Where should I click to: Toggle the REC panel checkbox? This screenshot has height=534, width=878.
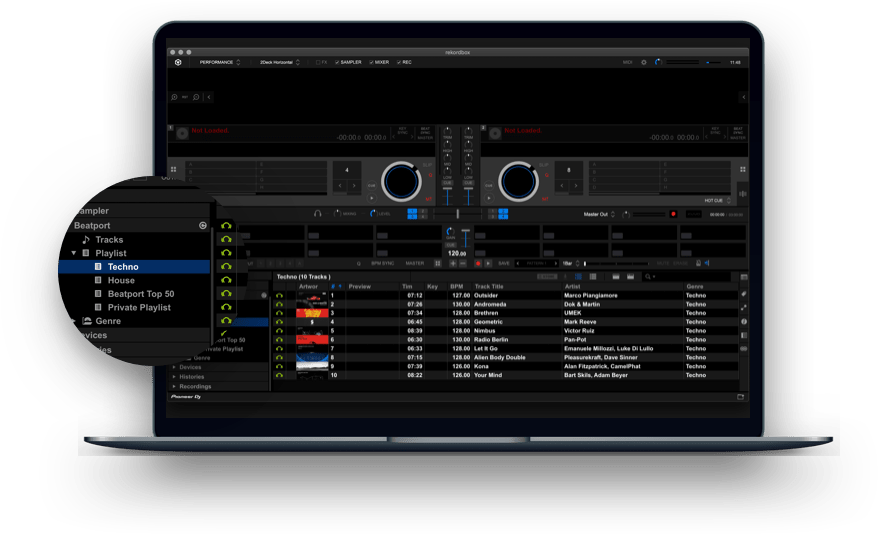tap(399, 62)
